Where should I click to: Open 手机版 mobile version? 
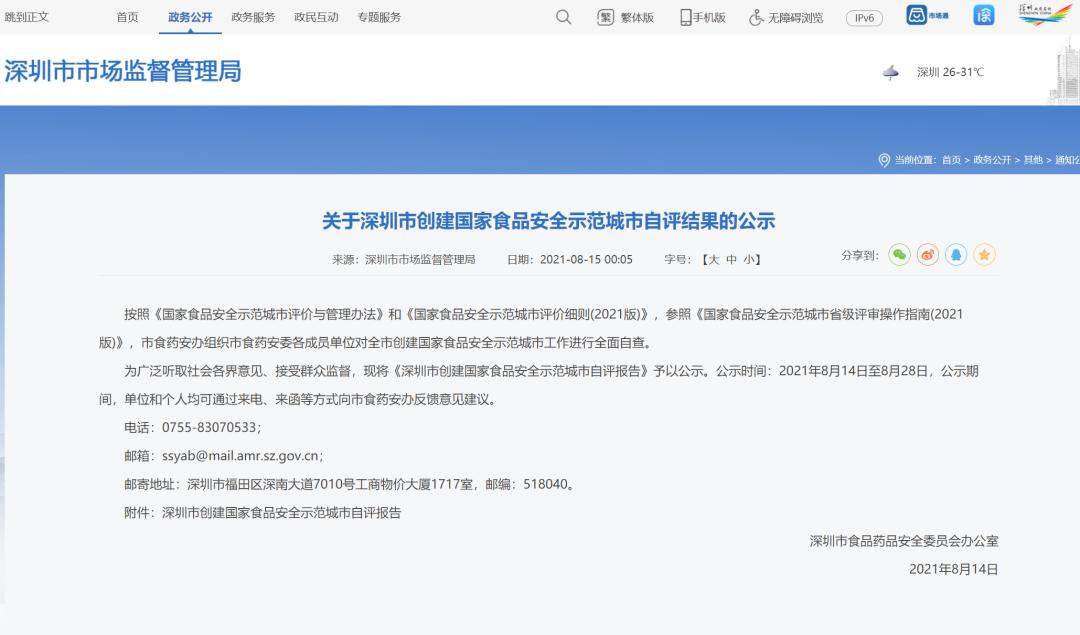[702, 17]
